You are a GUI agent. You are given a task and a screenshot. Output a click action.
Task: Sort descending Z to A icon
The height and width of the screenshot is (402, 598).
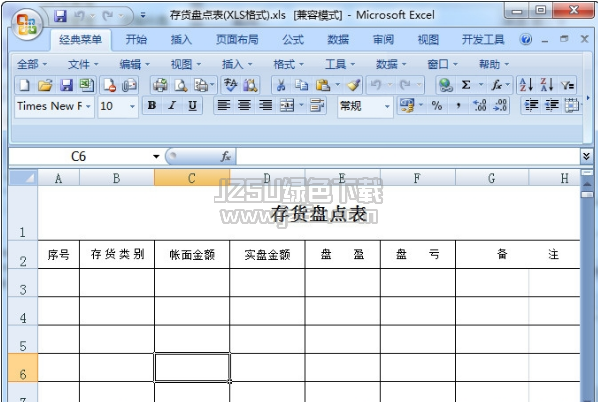coord(547,85)
